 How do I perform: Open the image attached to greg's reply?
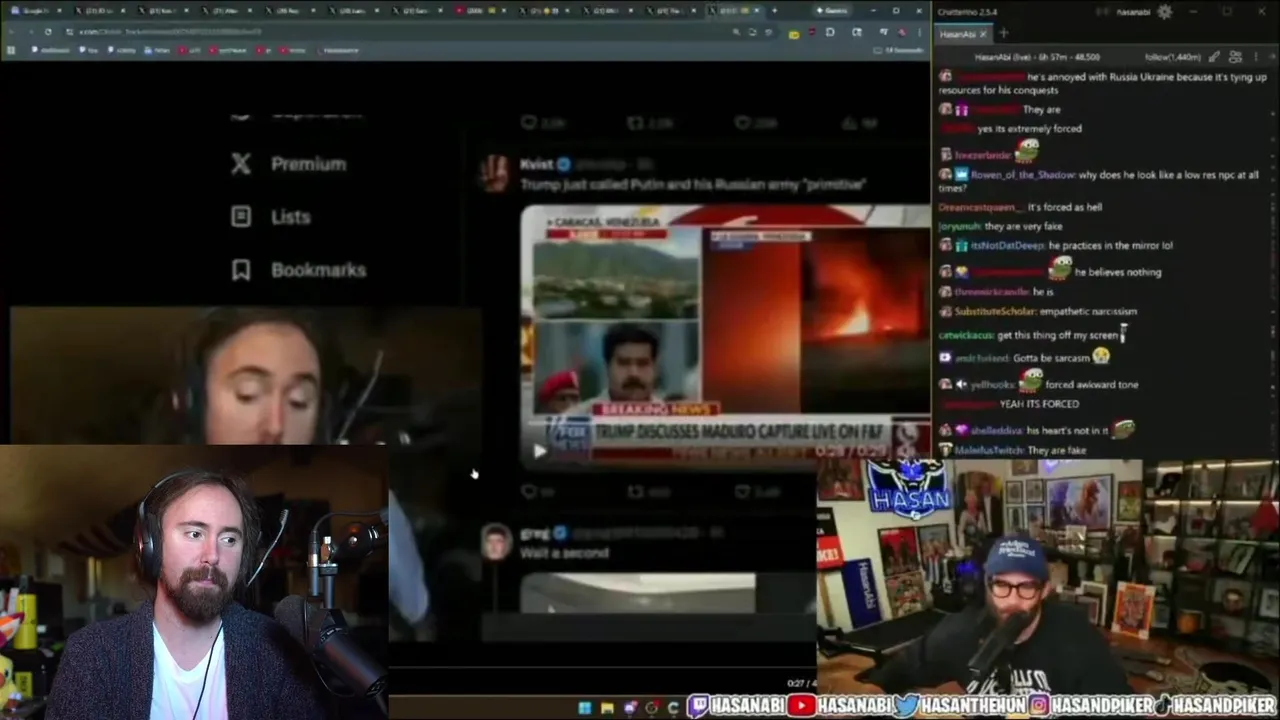pyautogui.click(x=637, y=593)
